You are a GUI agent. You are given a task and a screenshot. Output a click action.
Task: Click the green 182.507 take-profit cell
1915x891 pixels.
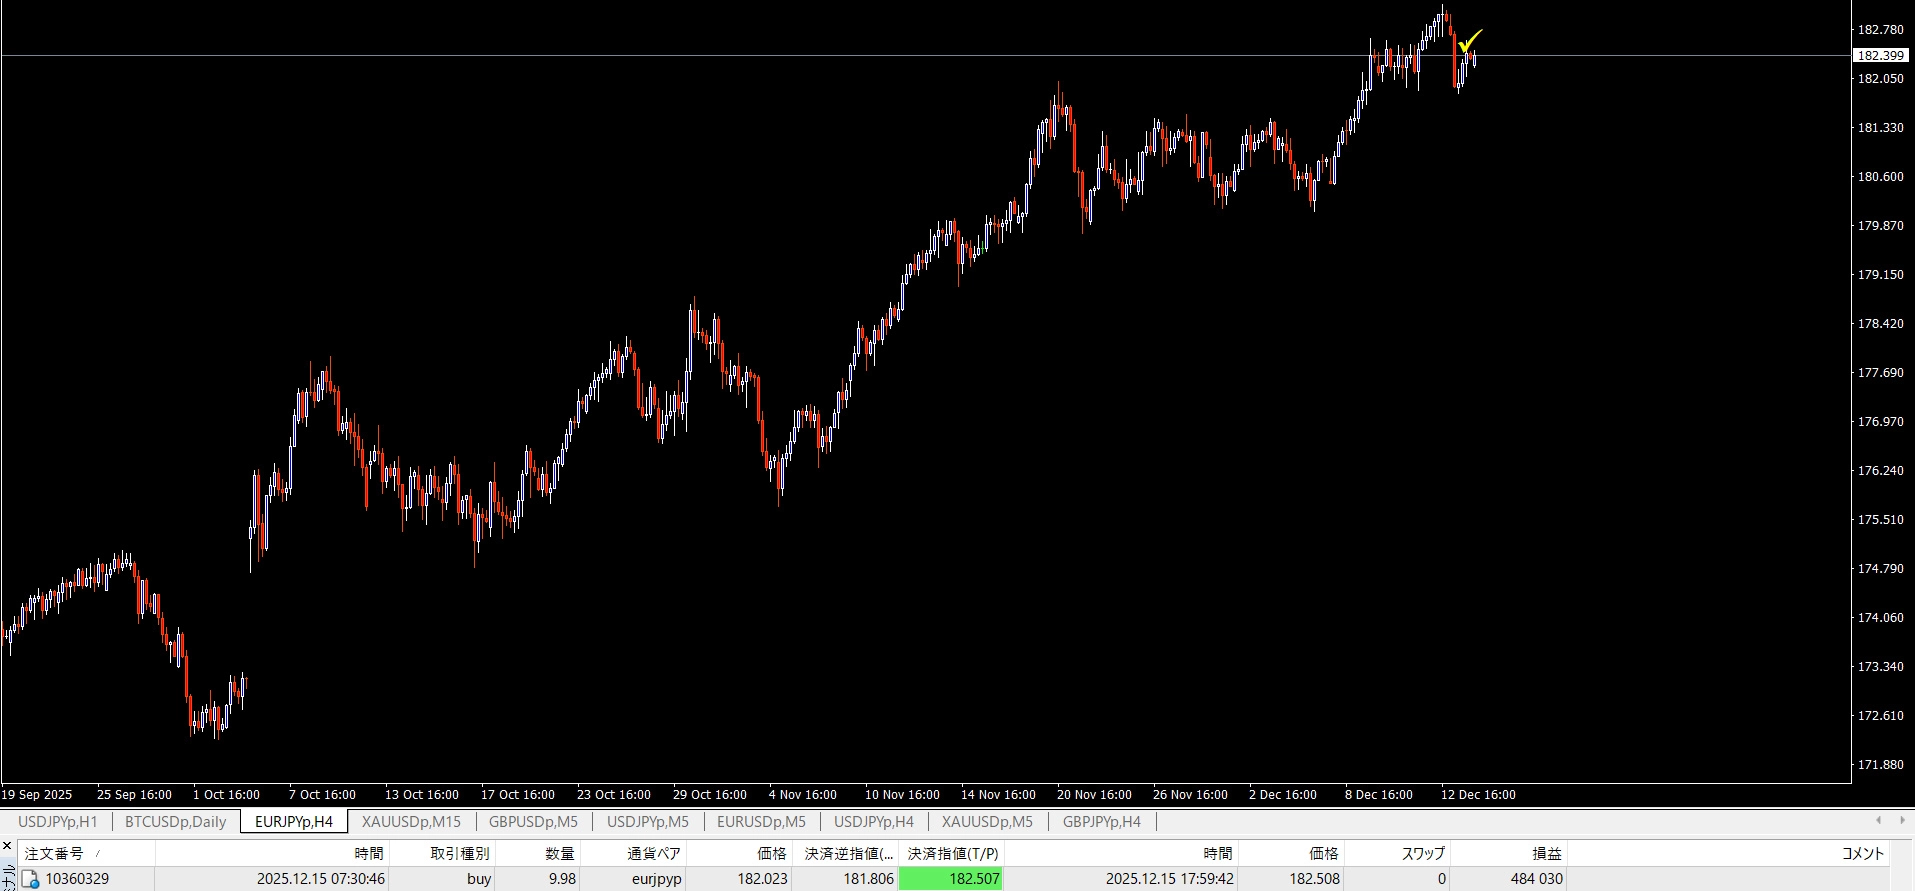coord(950,879)
